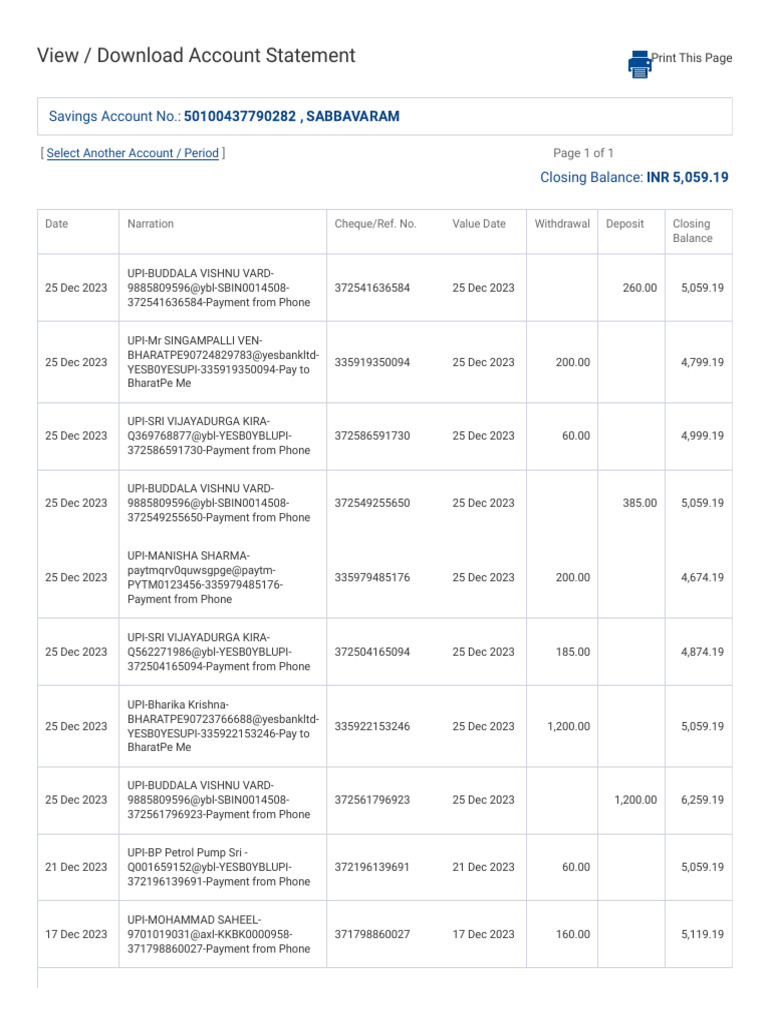Click the Deposit column header
768x1024 pixels.
[x=625, y=224]
